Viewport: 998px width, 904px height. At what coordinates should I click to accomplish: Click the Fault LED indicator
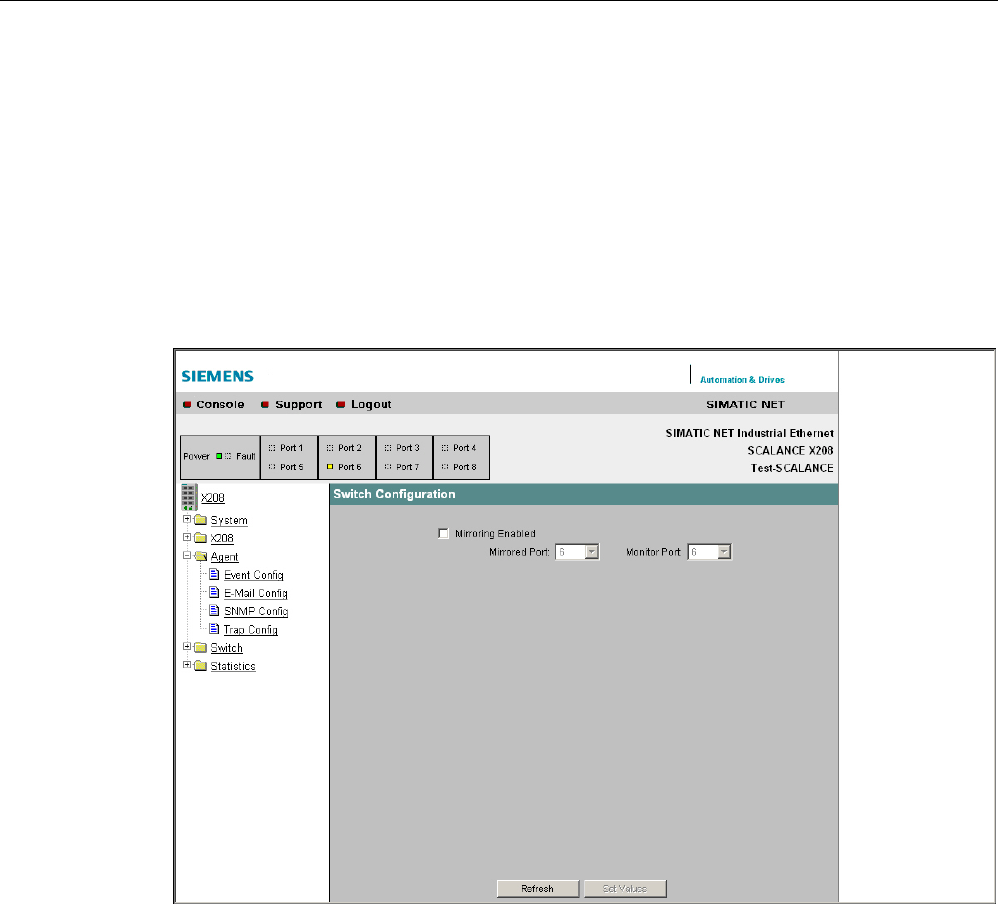coord(228,456)
